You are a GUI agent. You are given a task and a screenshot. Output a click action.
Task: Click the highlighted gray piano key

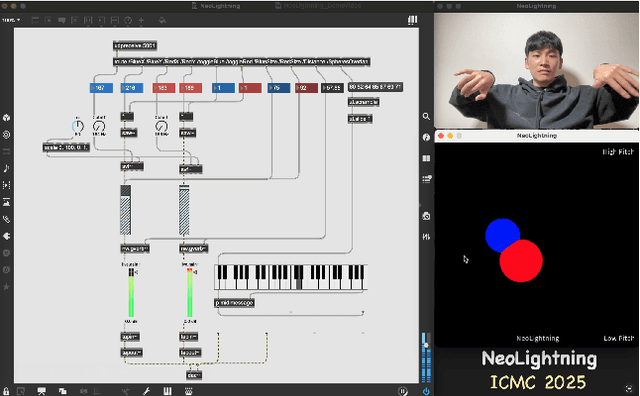(x=300, y=278)
